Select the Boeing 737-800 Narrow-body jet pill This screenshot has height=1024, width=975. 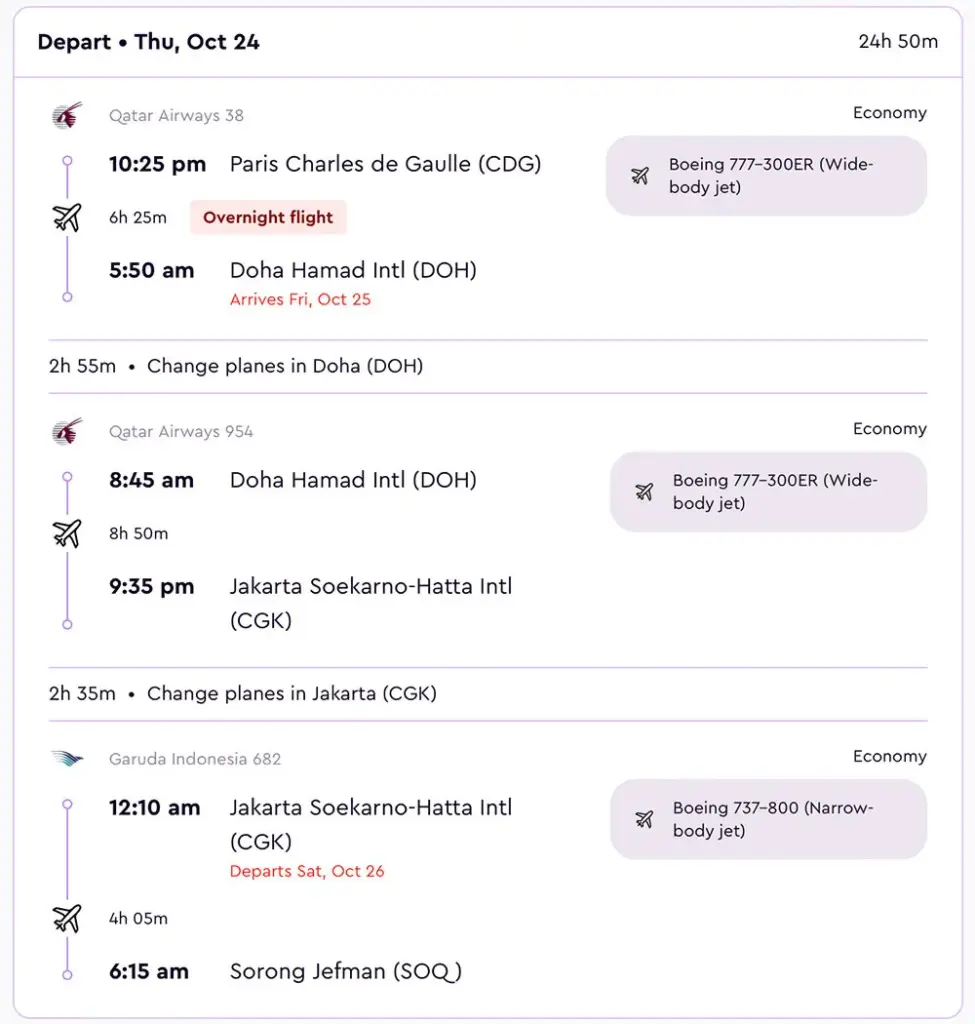(x=768, y=820)
